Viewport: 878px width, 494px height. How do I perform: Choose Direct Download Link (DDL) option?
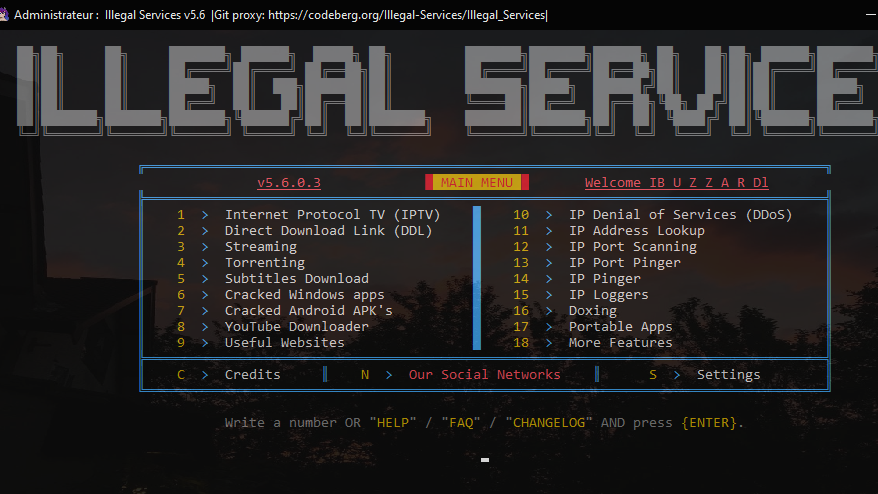(x=329, y=231)
